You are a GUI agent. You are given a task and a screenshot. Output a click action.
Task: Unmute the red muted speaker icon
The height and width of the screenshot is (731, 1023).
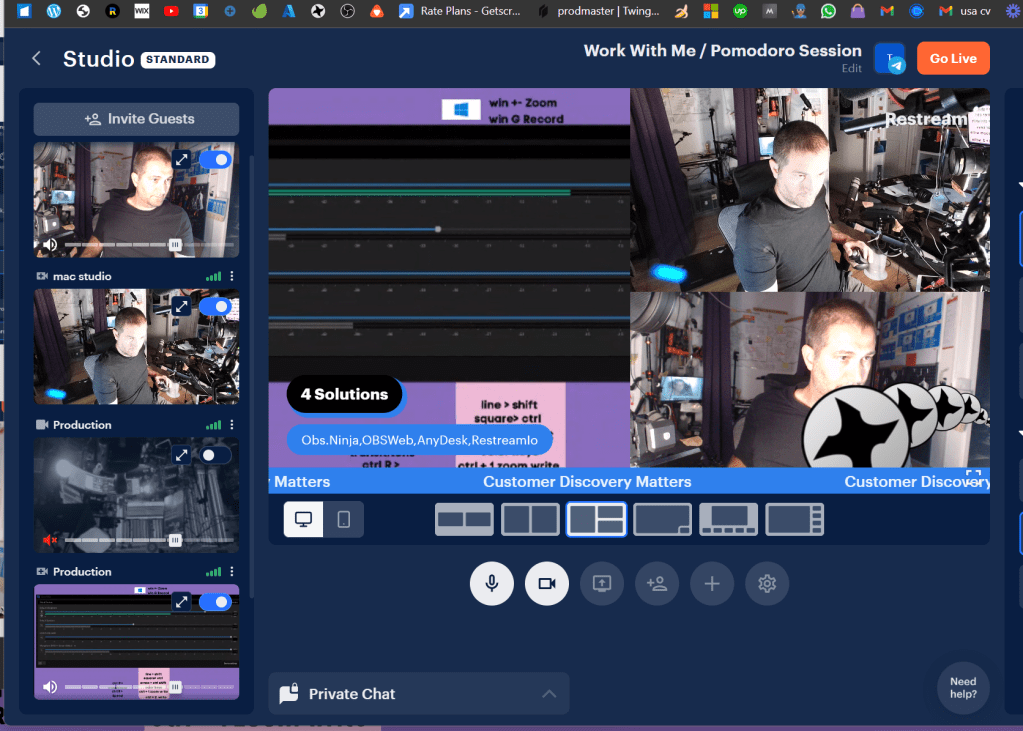(x=50, y=540)
